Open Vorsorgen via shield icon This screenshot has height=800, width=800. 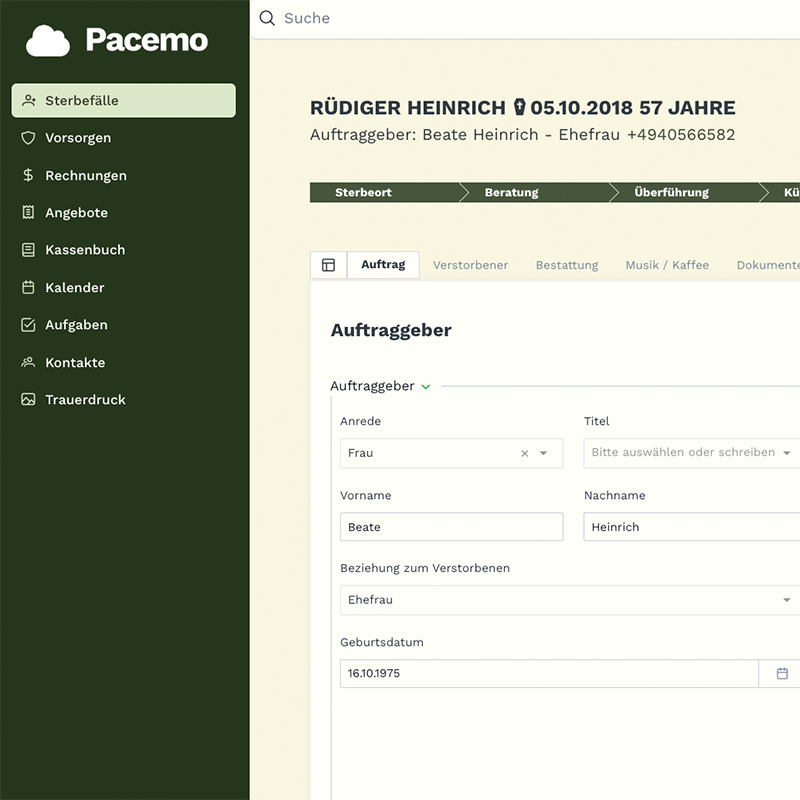[28, 138]
